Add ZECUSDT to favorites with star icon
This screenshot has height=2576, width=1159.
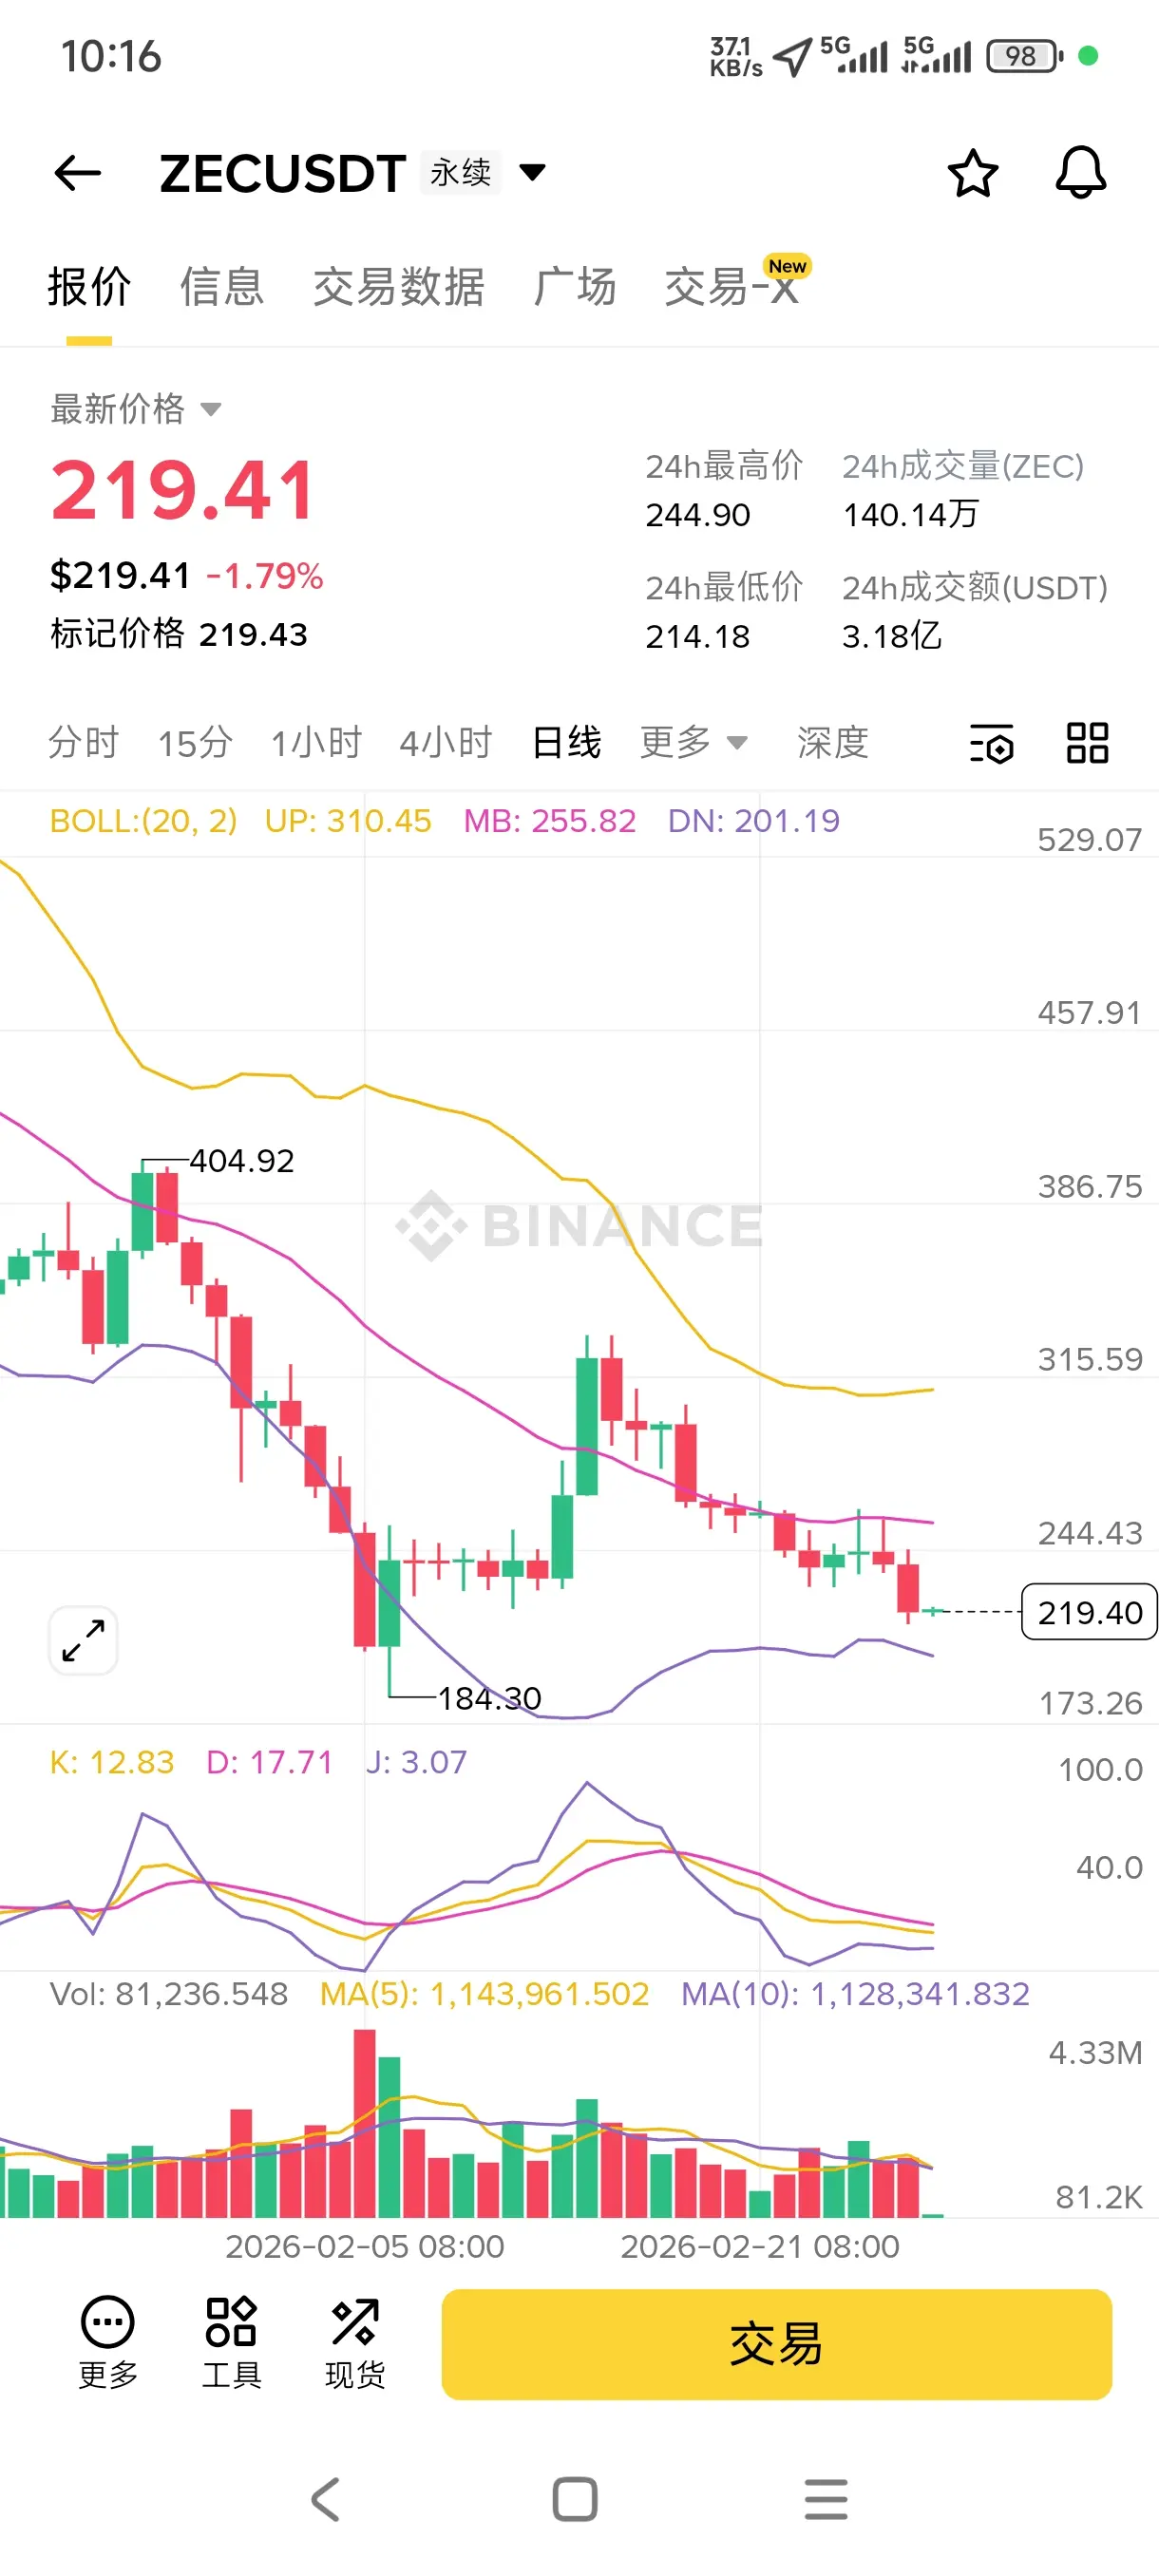pyautogui.click(x=972, y=173)
